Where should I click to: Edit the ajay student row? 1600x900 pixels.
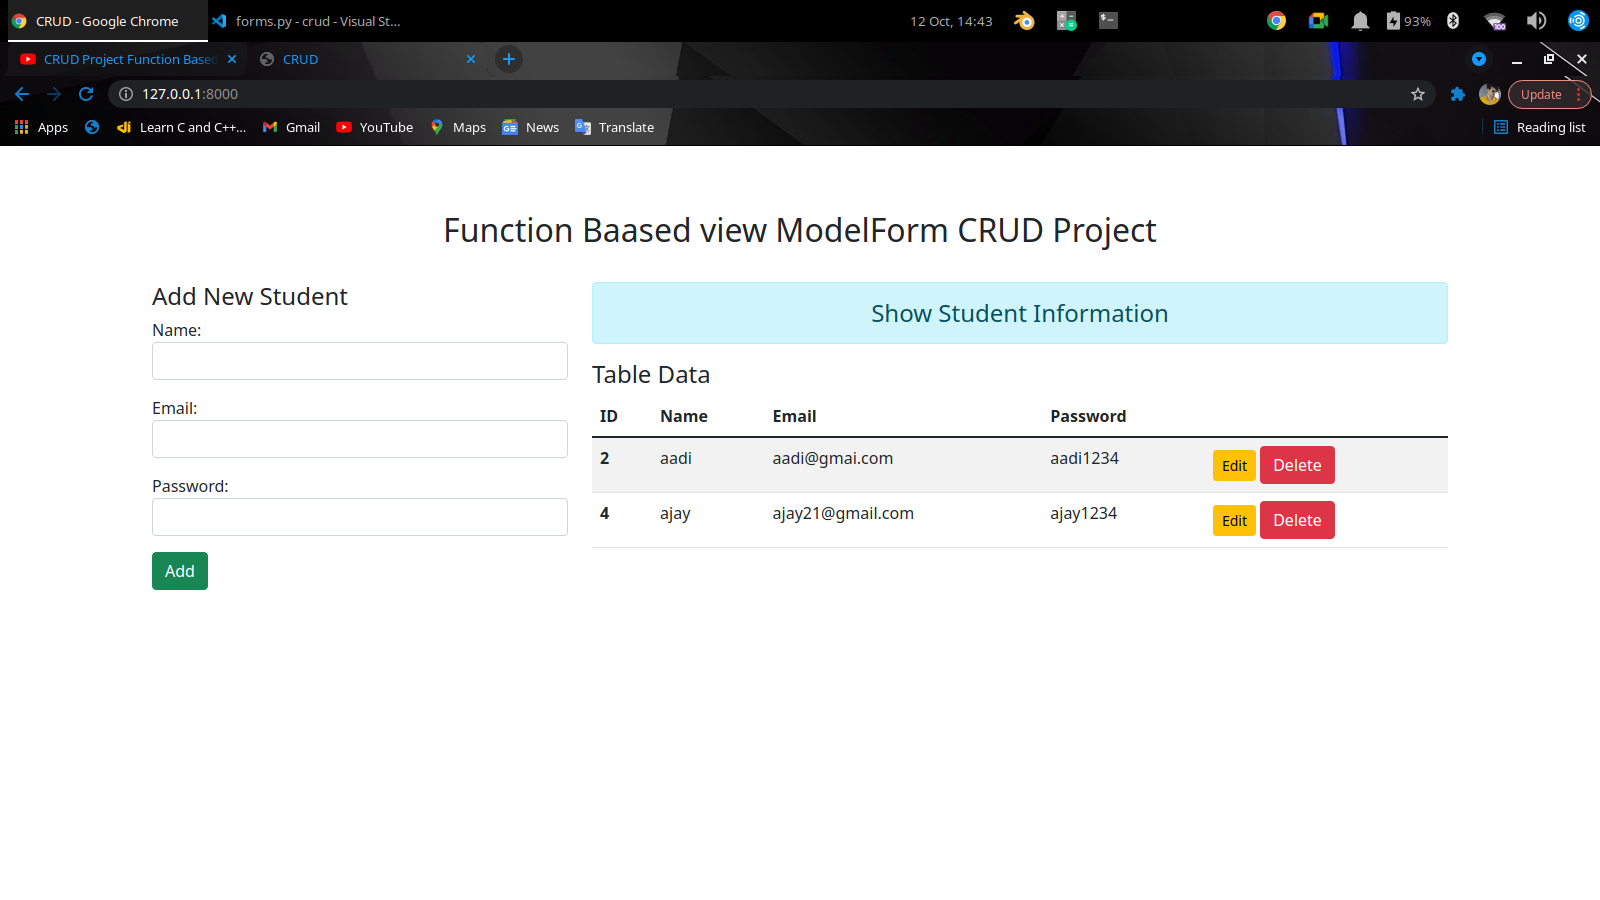1234,521
